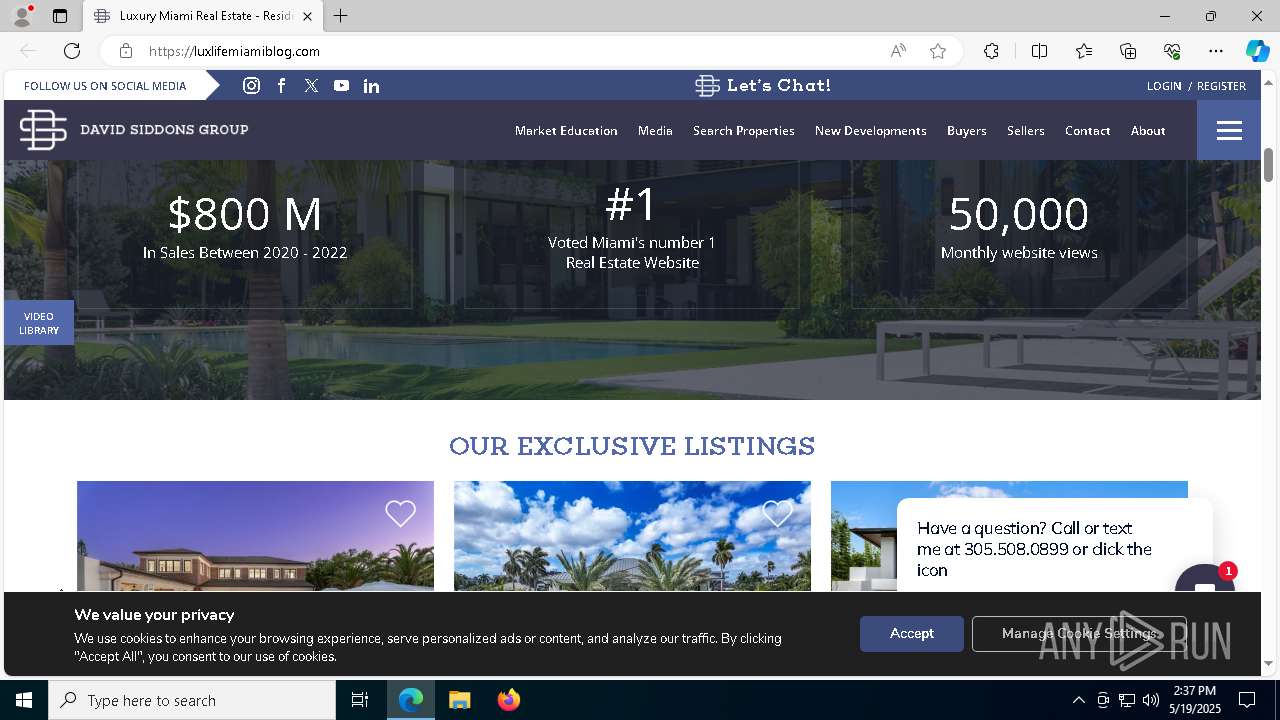The height and width of the screenshot is (720, 1280).
Task: Open the YouTube channel icon
Action: [x=342, y=86]
